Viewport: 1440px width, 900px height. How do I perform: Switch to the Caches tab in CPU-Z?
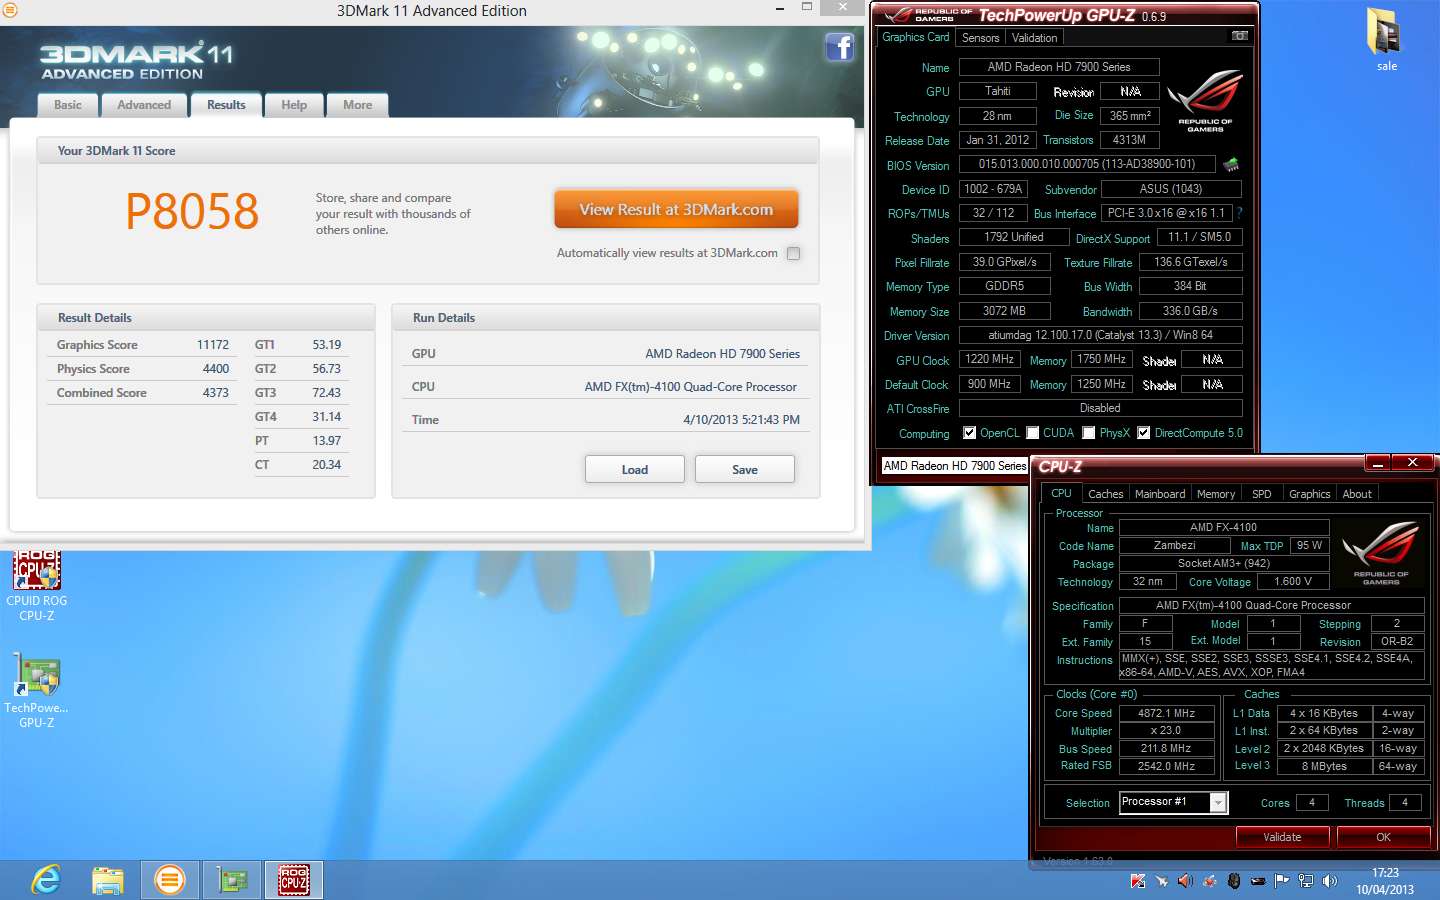[x=1105, y=494]
